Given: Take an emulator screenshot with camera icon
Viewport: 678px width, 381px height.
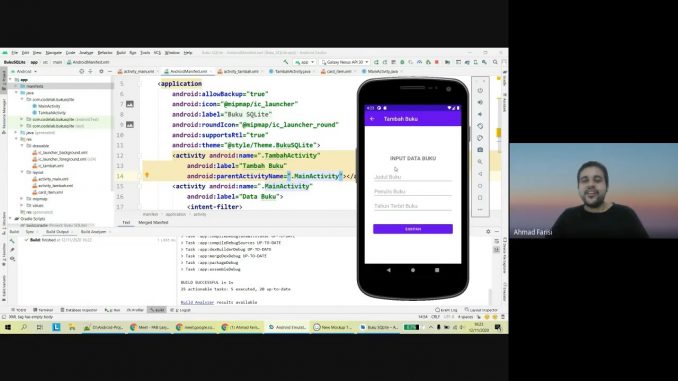Looking at the screenshot, I should click(480, 150).
